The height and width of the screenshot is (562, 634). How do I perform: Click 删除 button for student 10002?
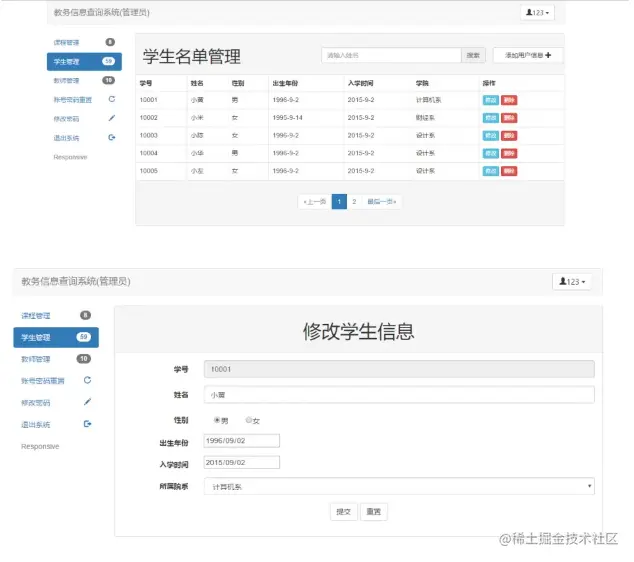coord(509,118)
